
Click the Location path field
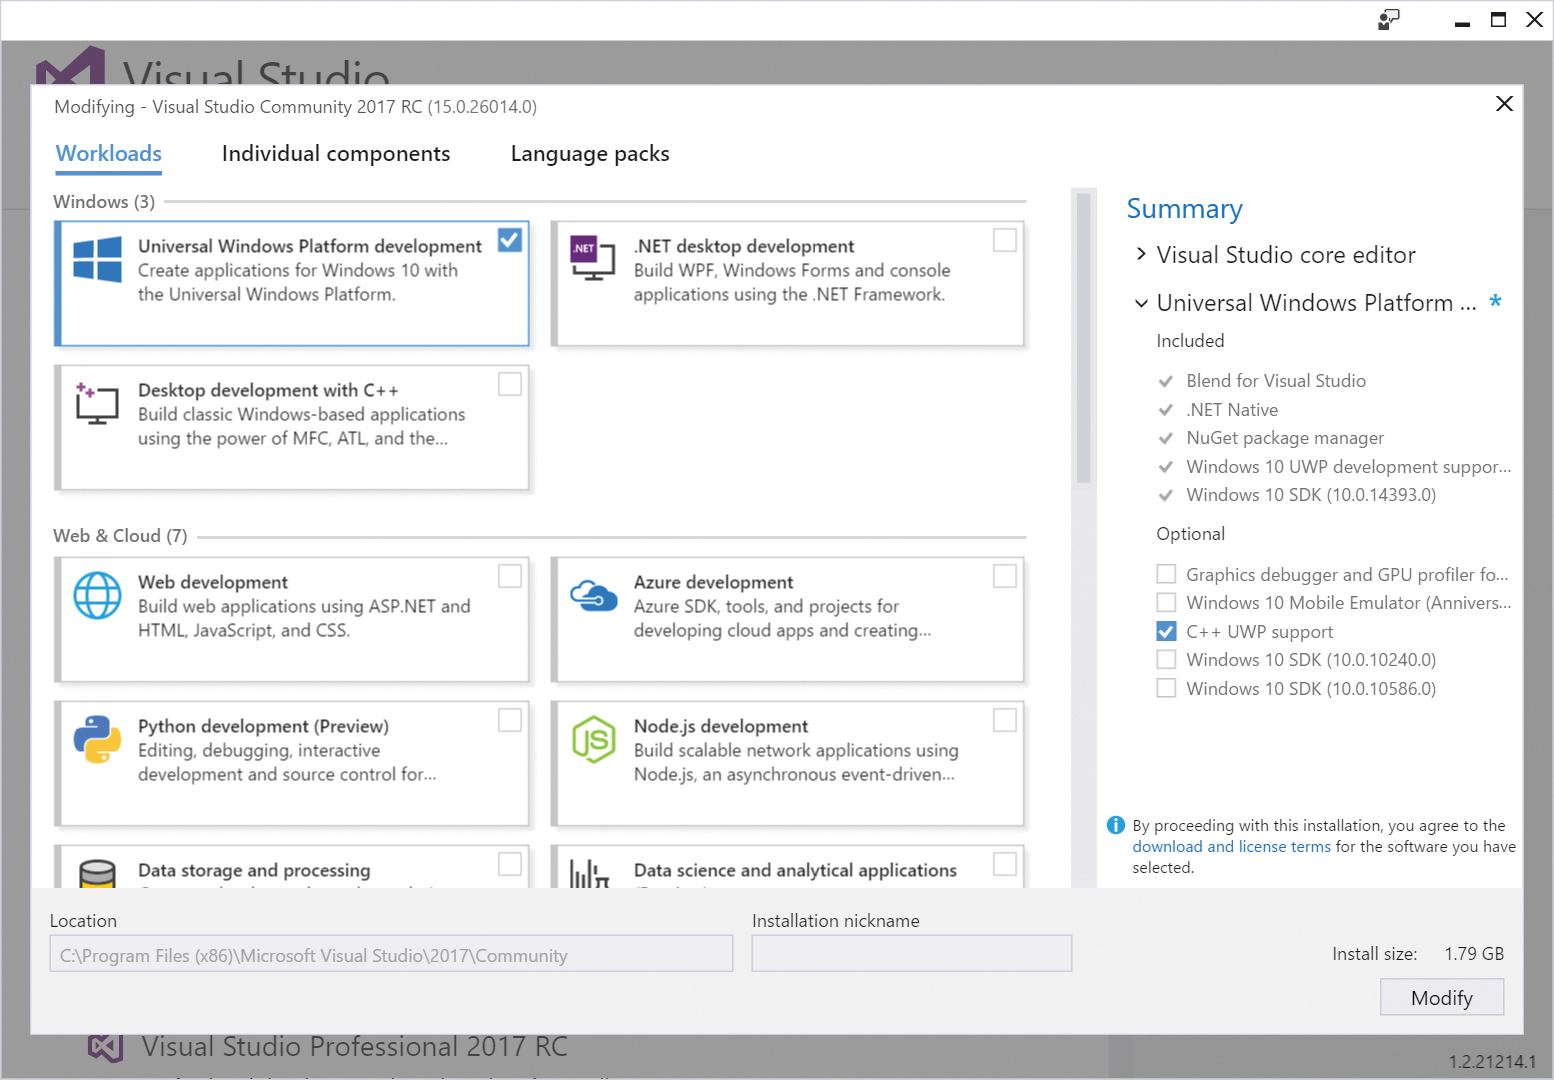[391, 954]
